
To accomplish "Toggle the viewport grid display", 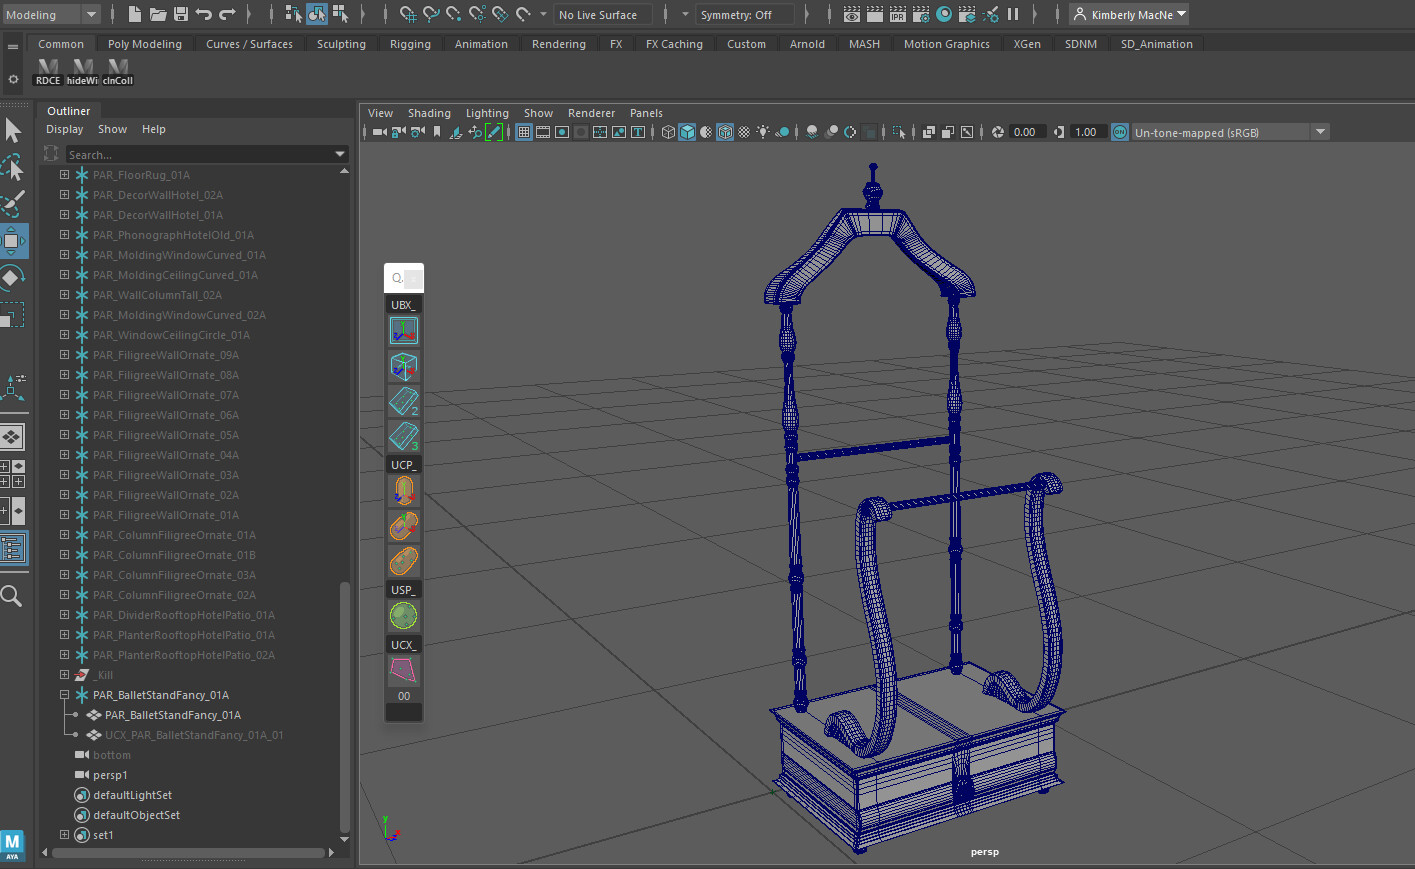I will tap(523, 132).
